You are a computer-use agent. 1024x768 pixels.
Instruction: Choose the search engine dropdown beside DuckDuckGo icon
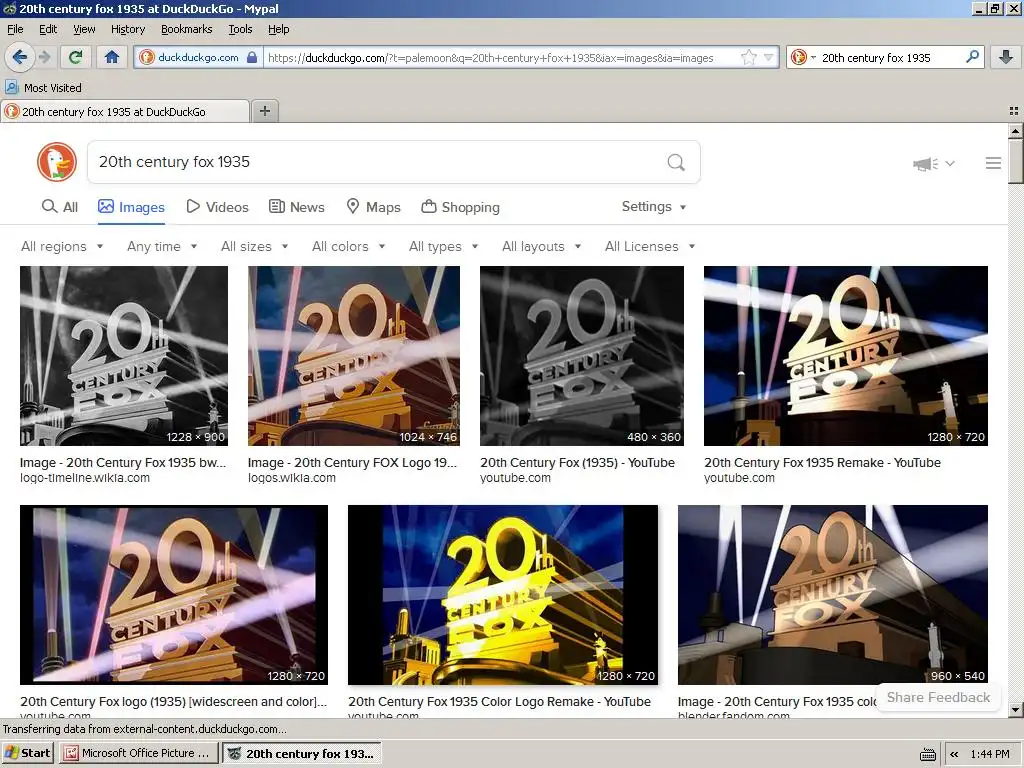814,57
